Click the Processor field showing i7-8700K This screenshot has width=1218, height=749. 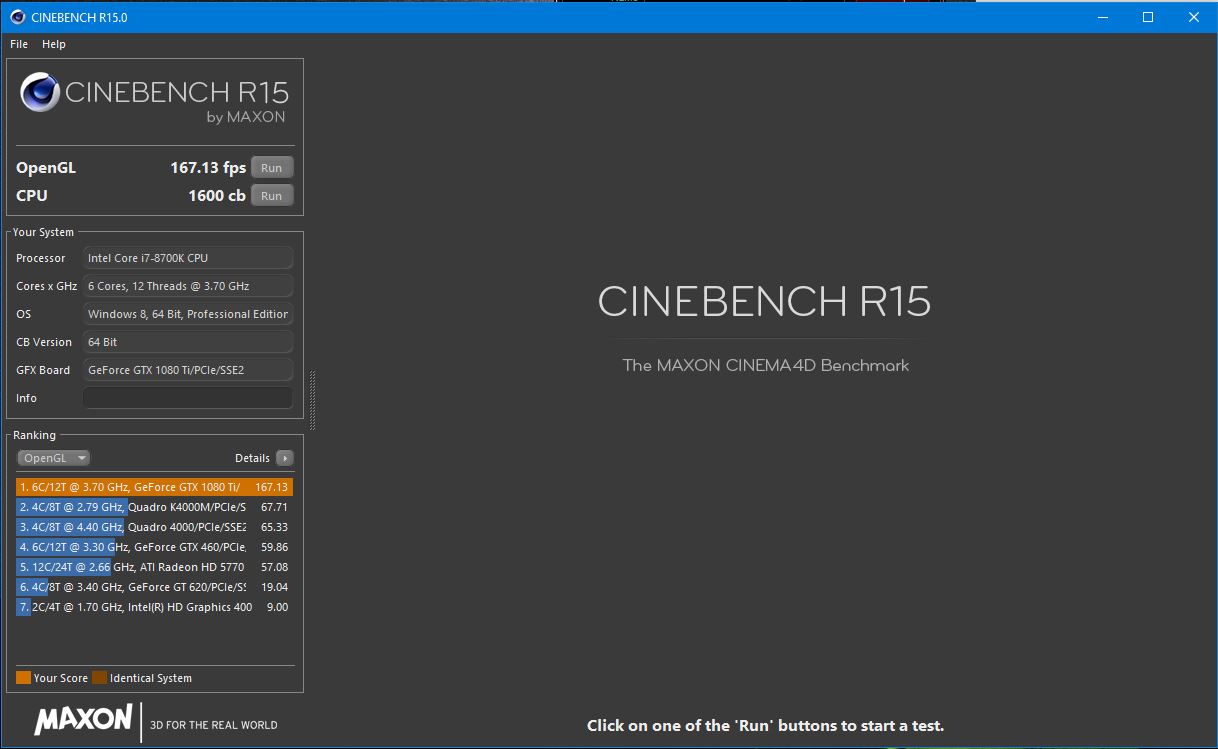[188, 258]
